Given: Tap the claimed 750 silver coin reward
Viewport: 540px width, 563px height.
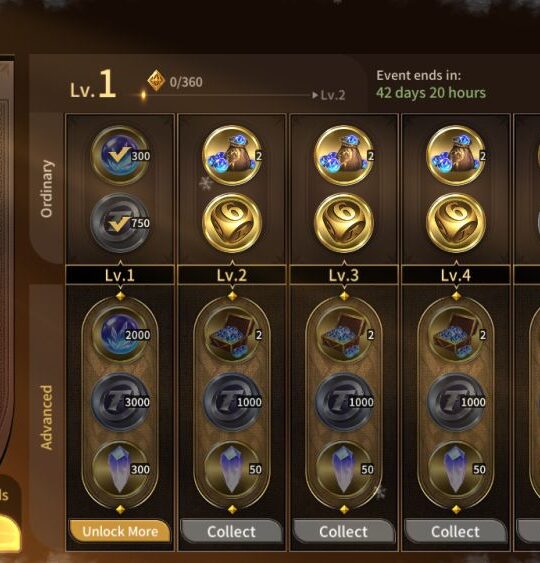Looking at the screenshot, I should (120, 223).
